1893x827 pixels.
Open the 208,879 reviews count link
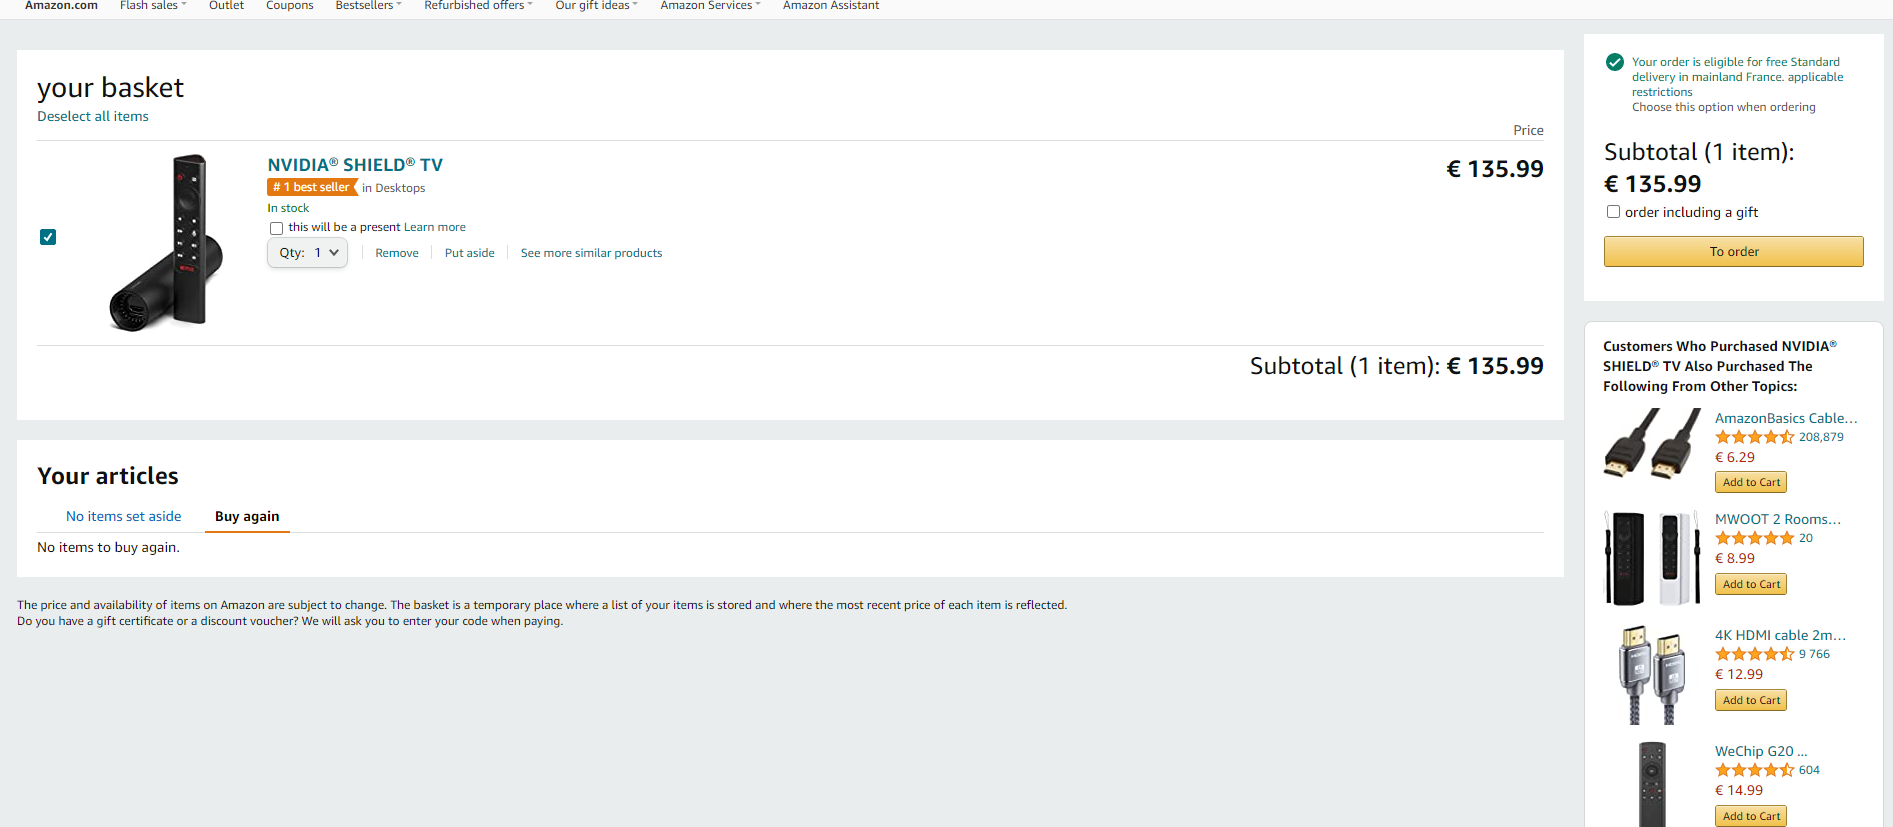click(1821, 437)
